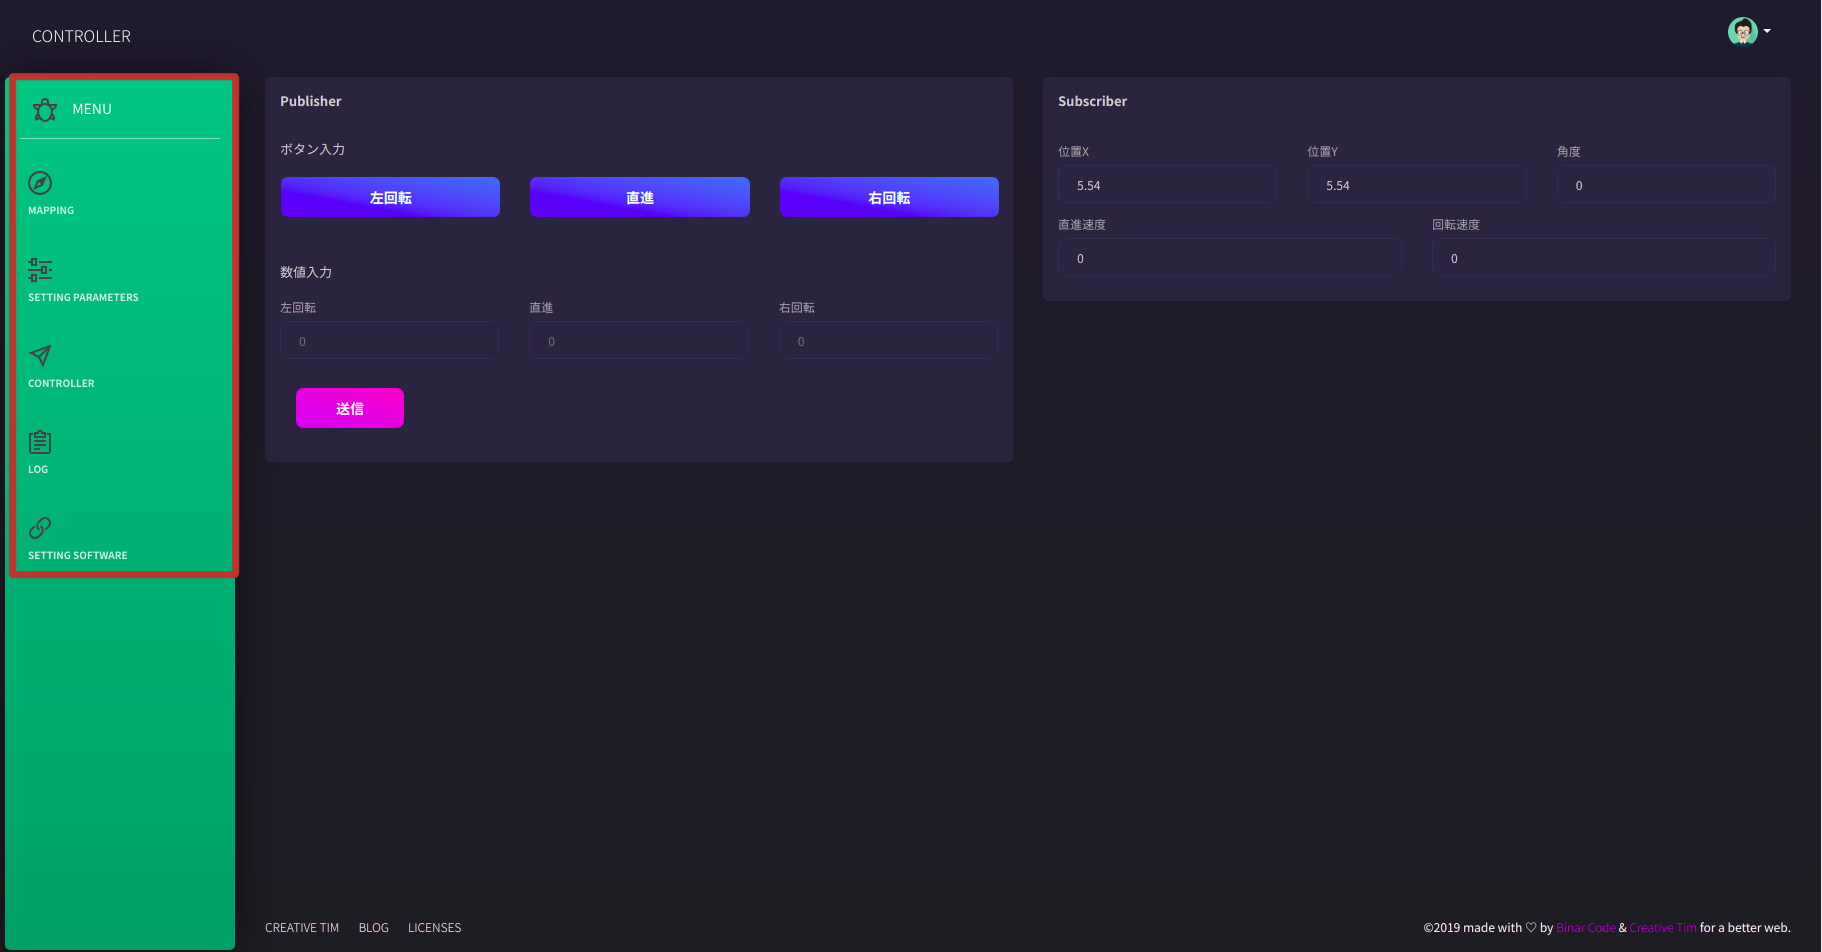
Task: Select the CONTROLLER sidebar label
Action: pyautogui.click(x=61, y=384)
